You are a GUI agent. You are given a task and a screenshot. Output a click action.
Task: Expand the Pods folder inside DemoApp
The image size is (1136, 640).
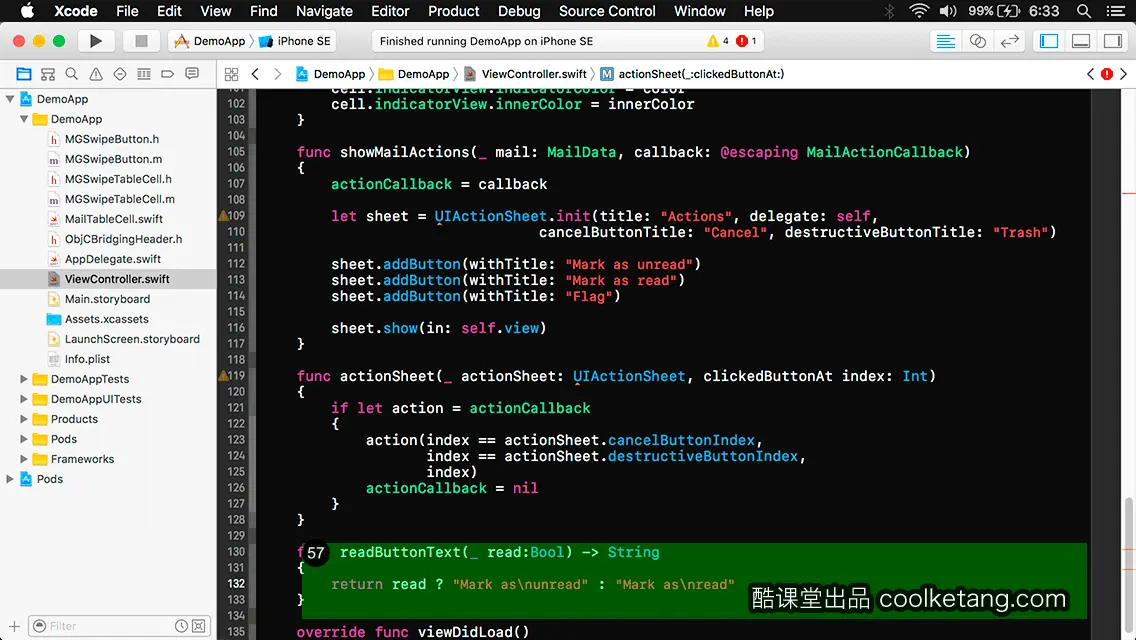[x=24, y=439]
